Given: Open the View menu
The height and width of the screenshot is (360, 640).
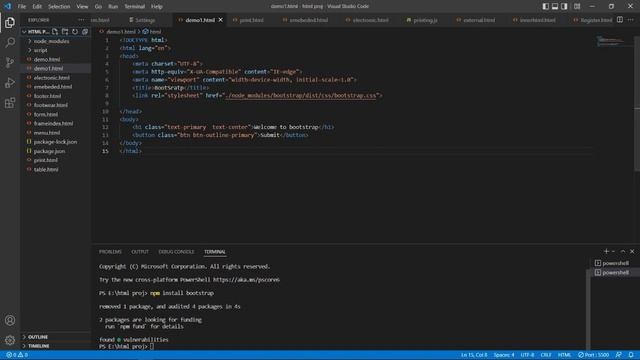Looking at the screenshot, I should (82, 6).
